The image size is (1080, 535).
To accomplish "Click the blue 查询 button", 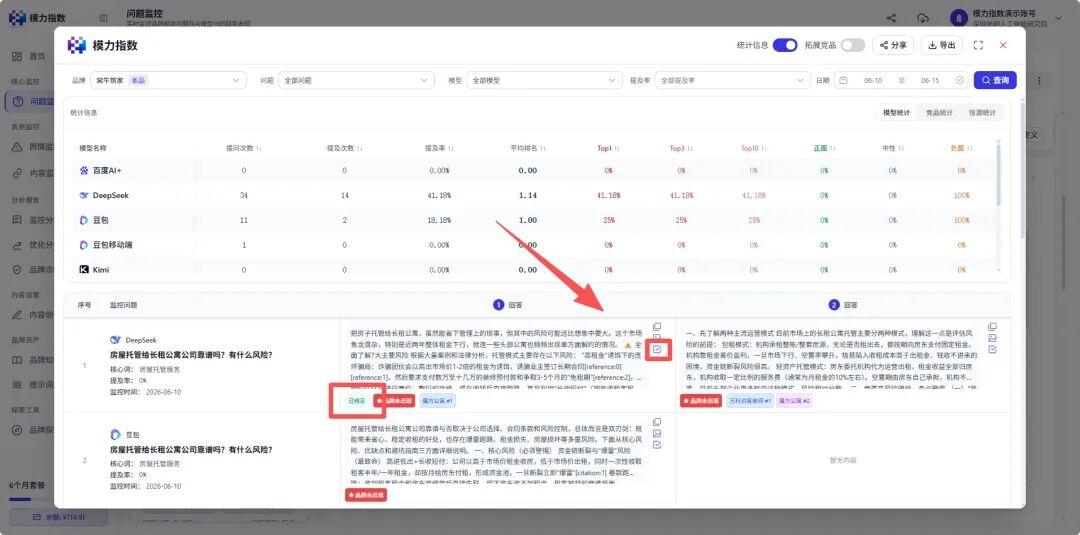I will (995, 81).
